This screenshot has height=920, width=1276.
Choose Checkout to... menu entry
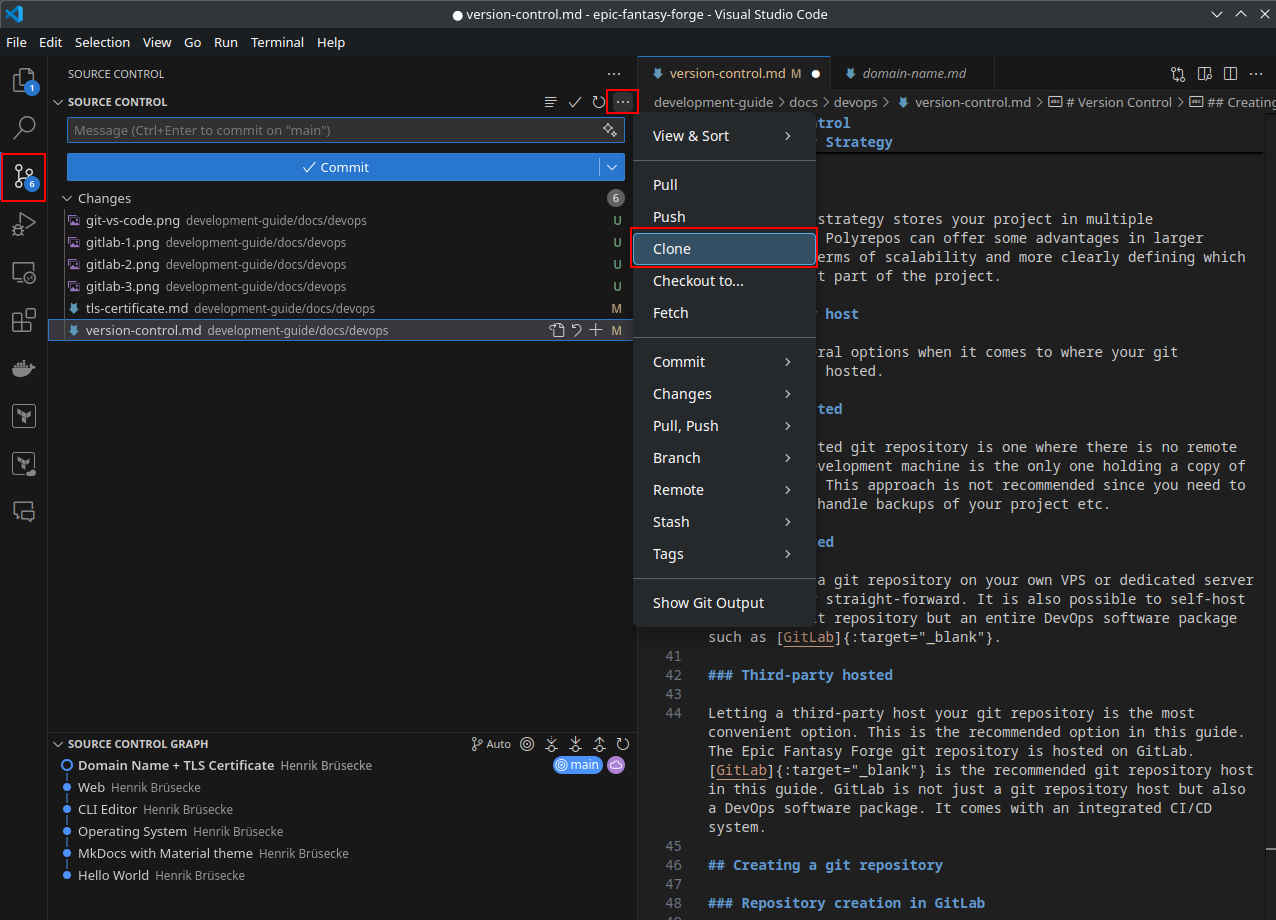pos(724,281)
